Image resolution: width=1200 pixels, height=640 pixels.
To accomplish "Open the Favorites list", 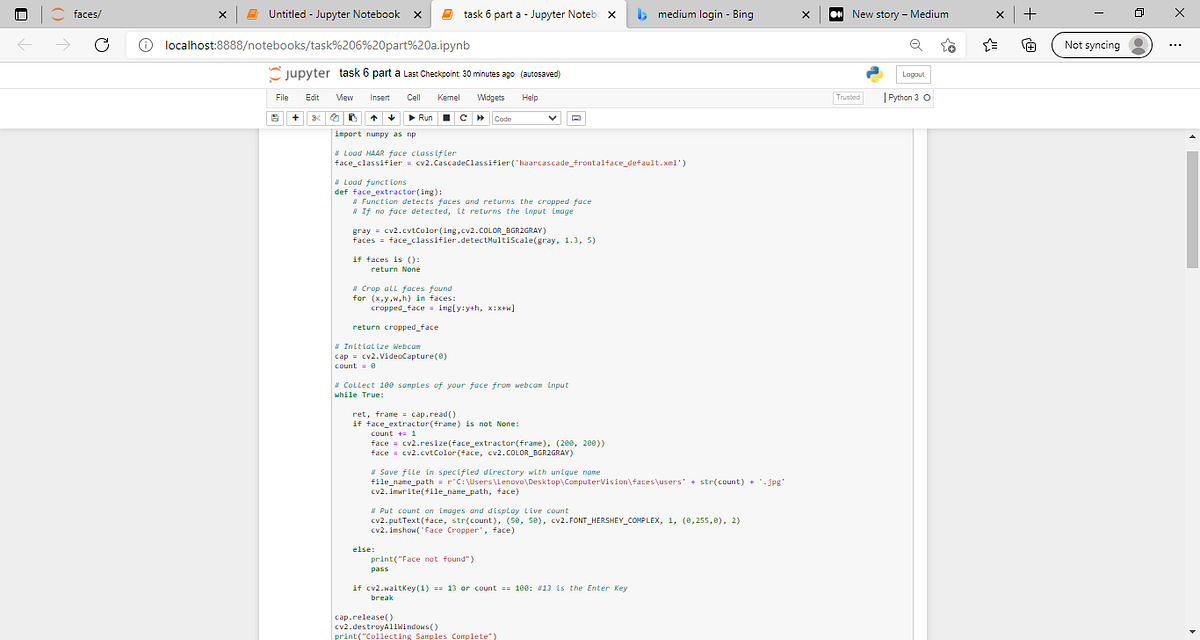I will (990, 45).
